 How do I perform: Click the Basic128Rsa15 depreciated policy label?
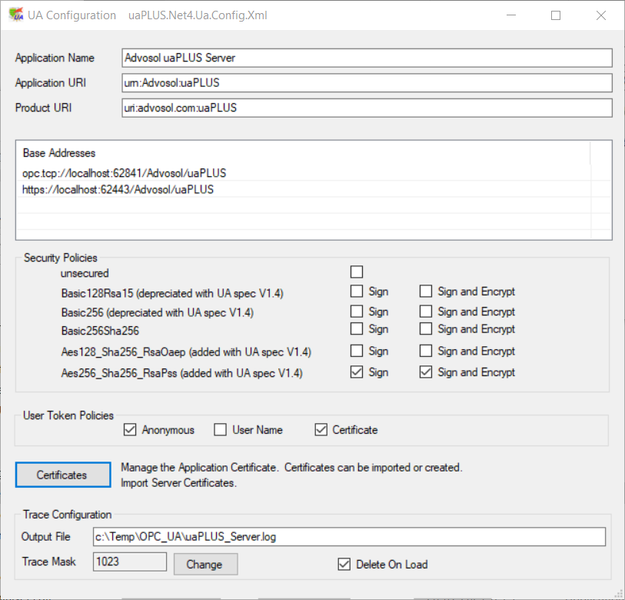tap(172, 293)
